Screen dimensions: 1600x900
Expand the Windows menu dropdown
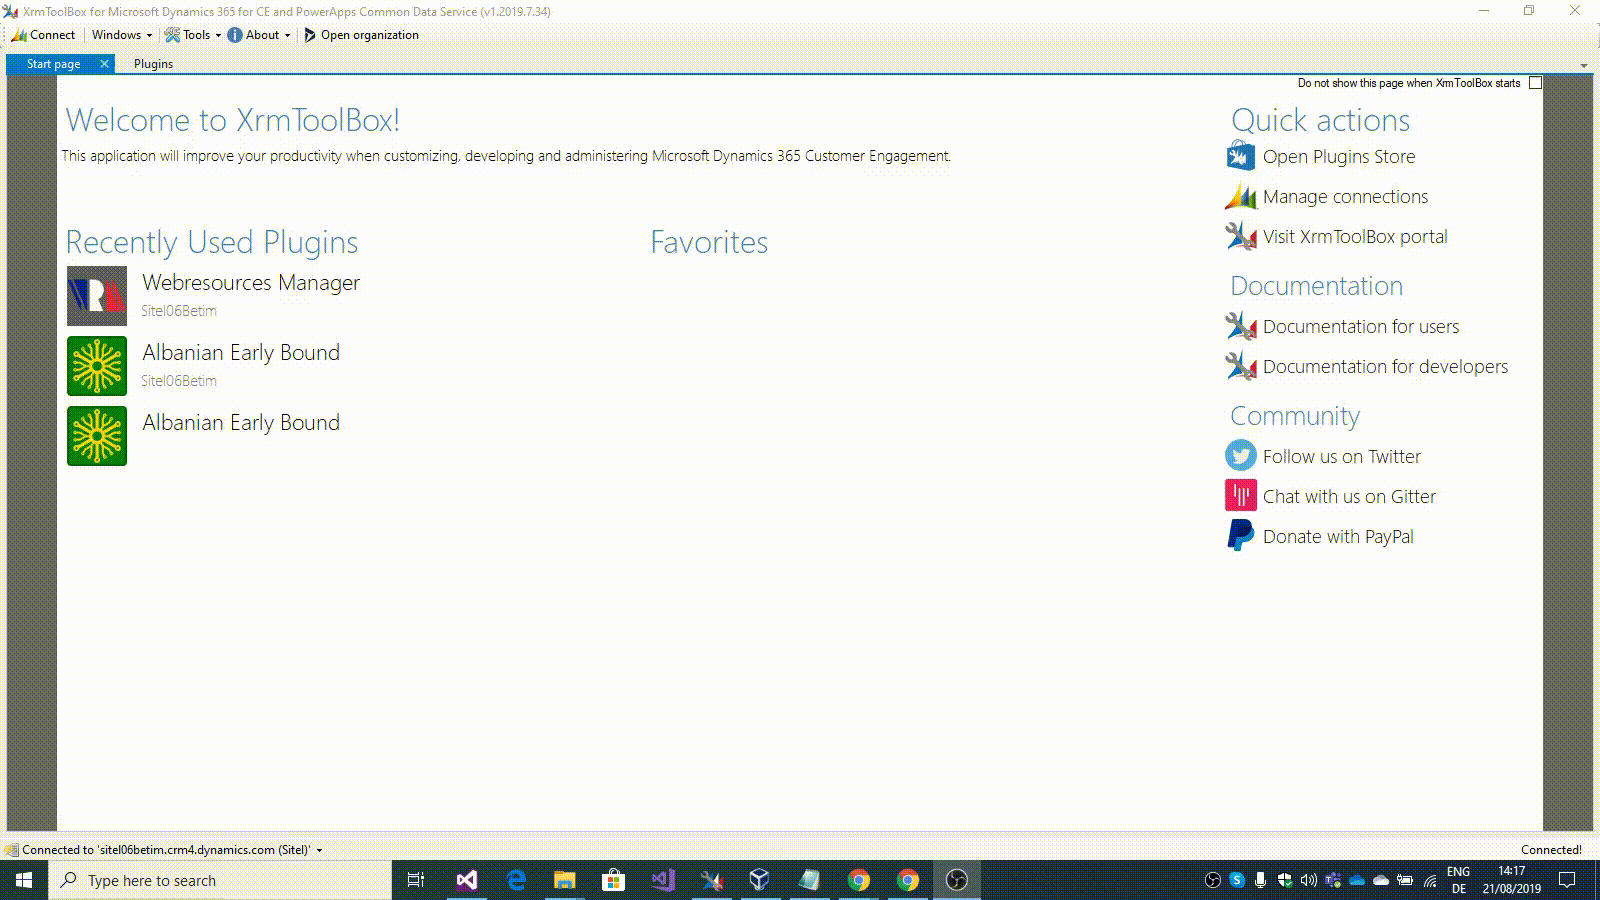coord(149,34)
